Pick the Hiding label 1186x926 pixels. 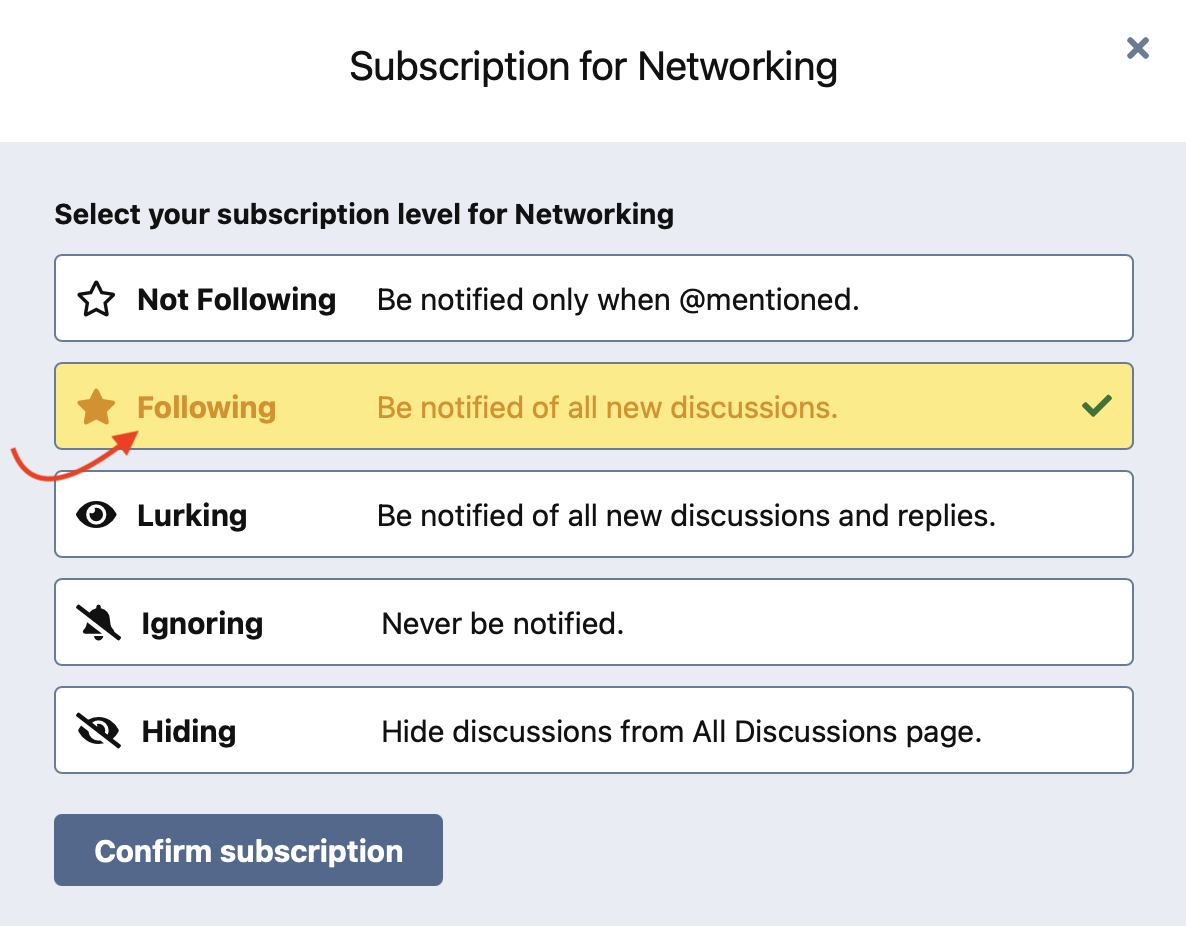pyautogui.click(x=189, y=732)
